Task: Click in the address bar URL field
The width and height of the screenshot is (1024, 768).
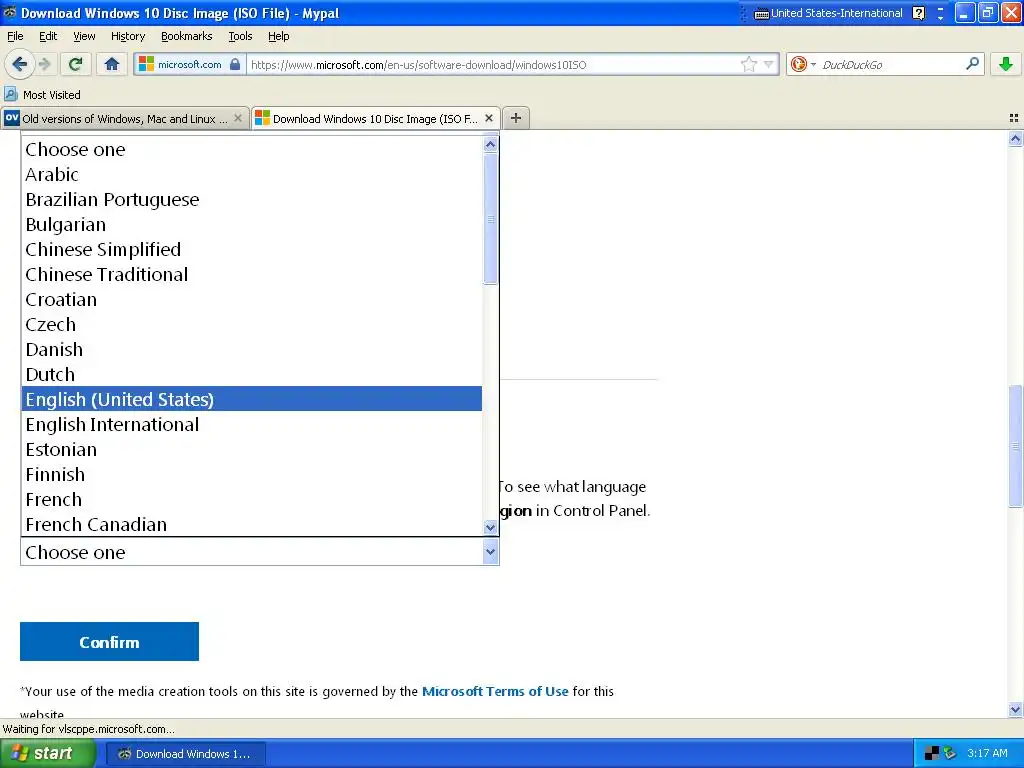Action: (493, 64)
